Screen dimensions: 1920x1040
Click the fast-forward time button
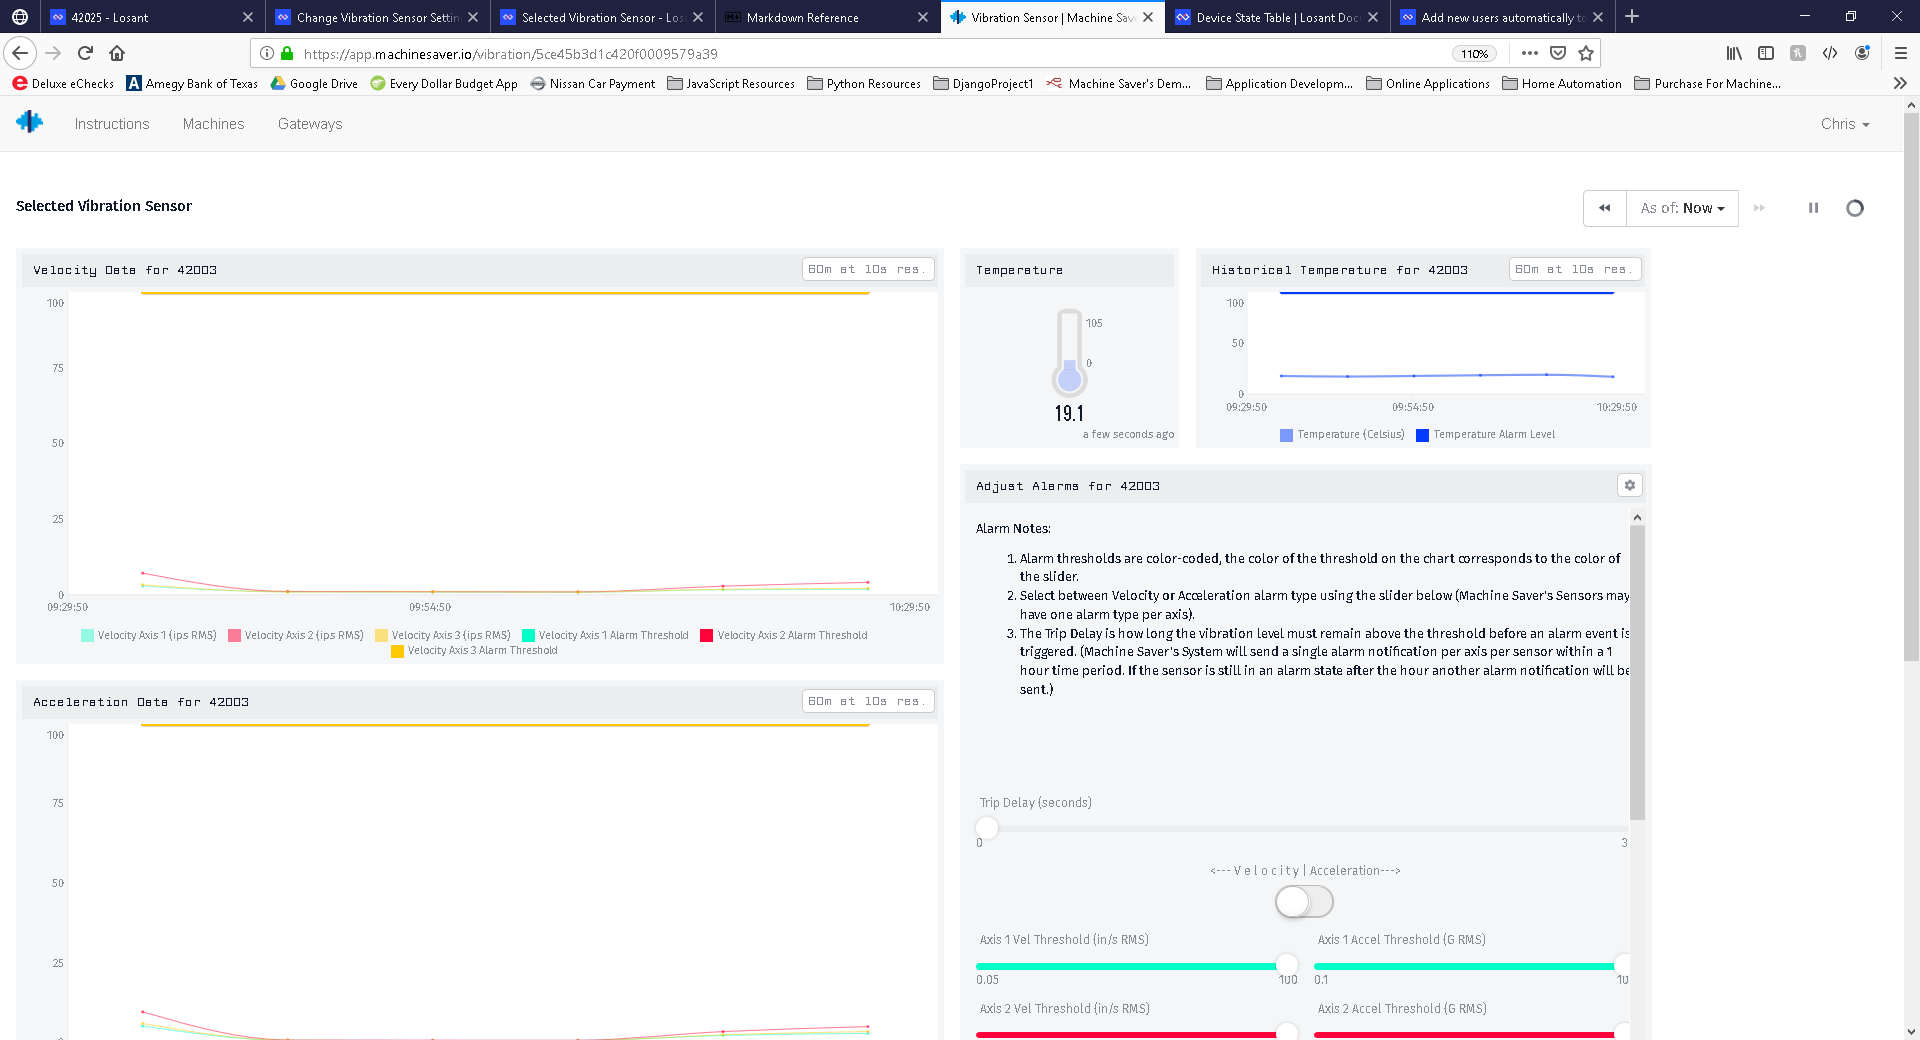tap(1759, 208)
